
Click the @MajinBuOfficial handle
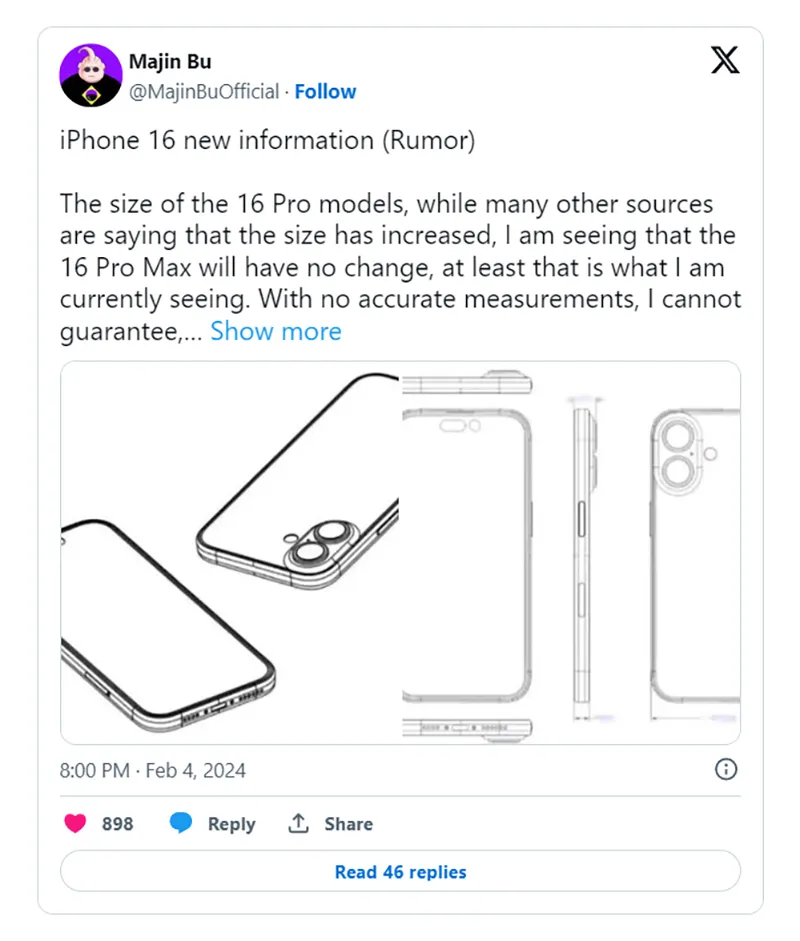[204, 92]
